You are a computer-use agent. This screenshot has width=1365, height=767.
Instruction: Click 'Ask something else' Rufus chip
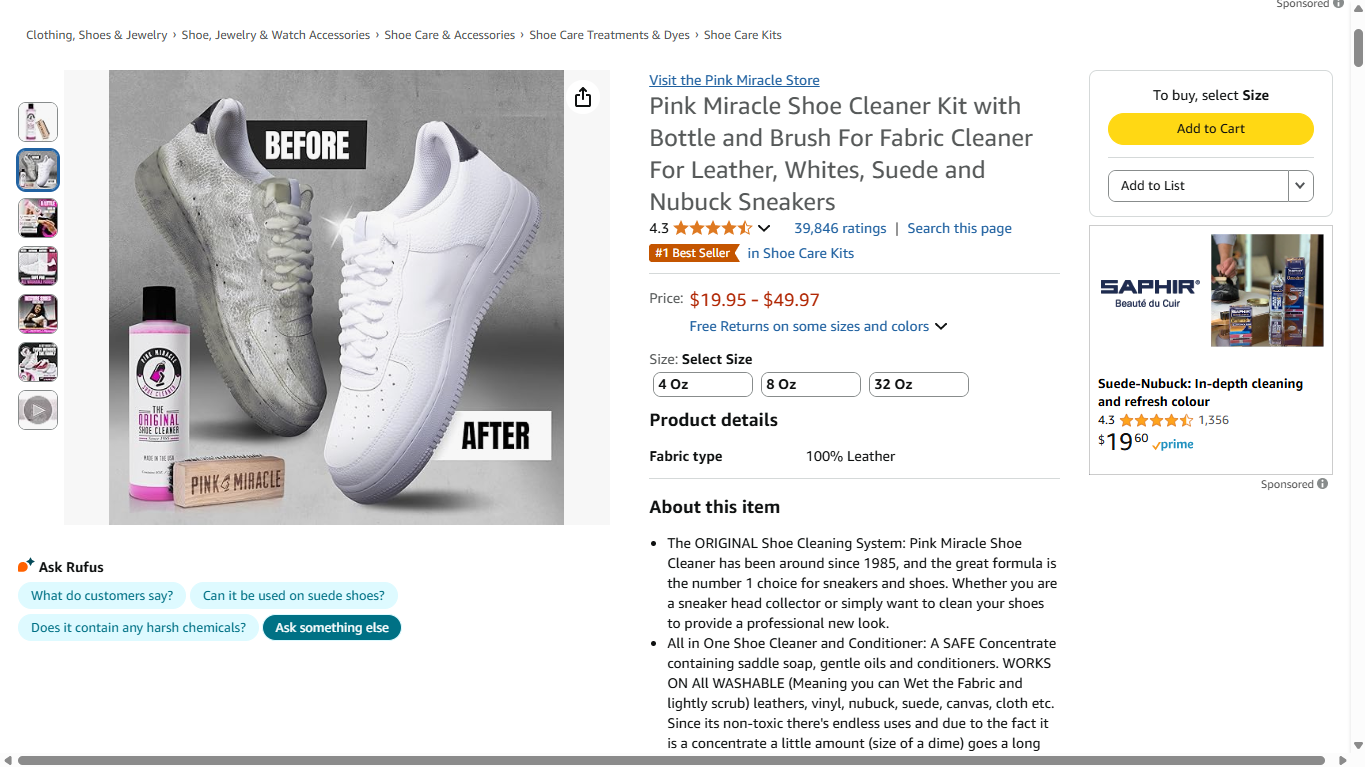pos(332,628)
